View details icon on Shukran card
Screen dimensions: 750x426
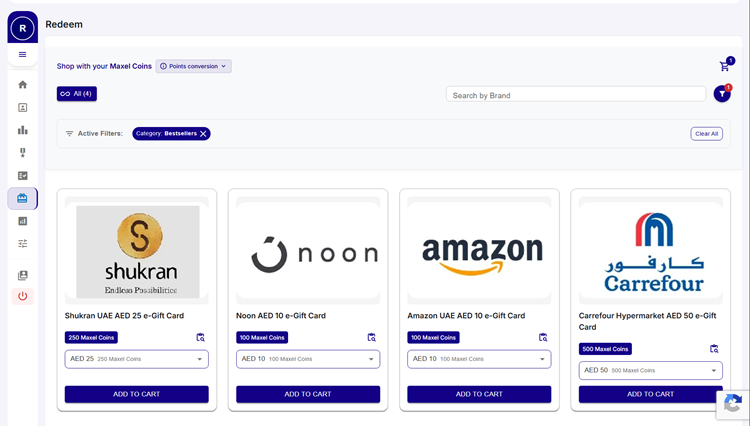[x=200, y=338]
